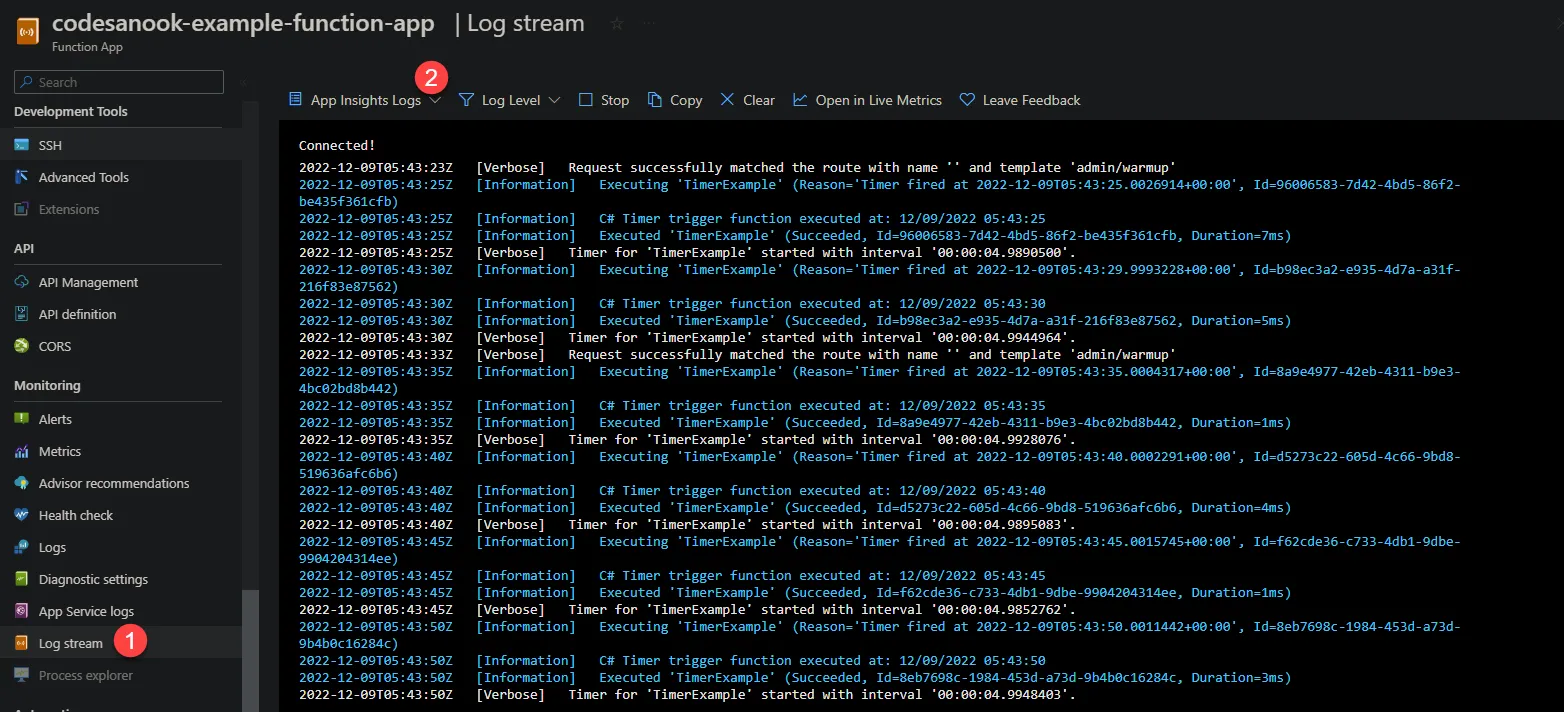Screen dimensions: 1564x712
Task: Click the line 'executed at: 12/09/2022 05:43:25'
Action: pyautogui.click(x=672, y=219)
